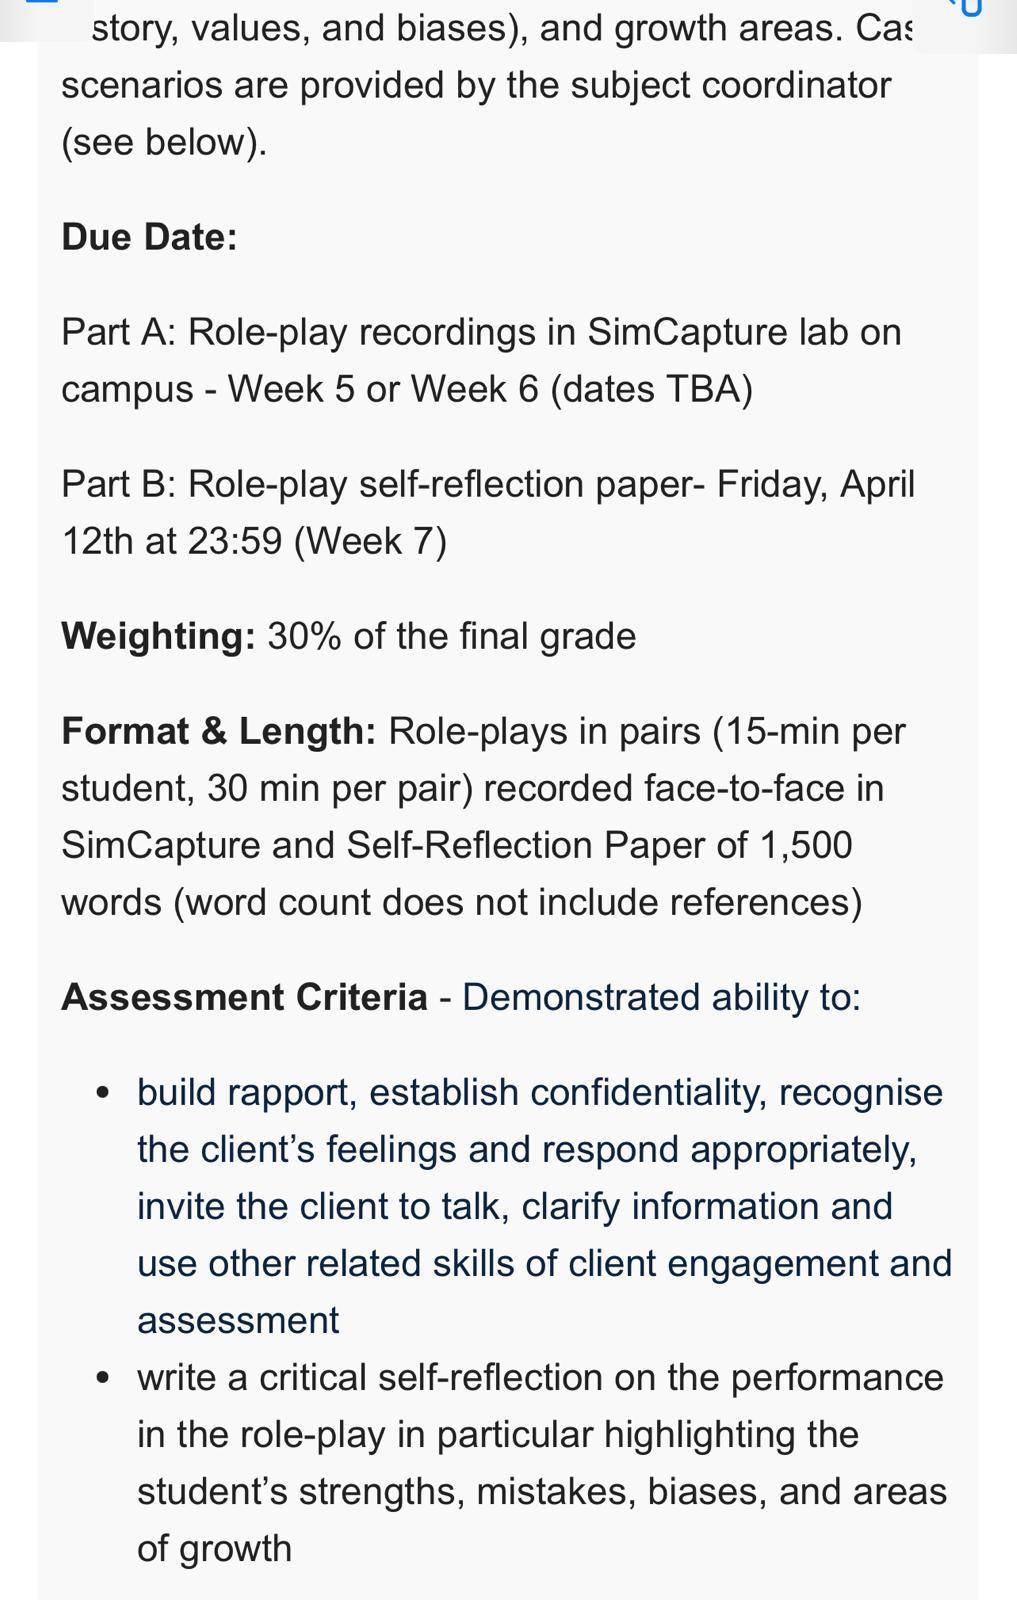Select the 'invite the client to talk' line
Viewport: 1017px width, 1600px height.
[x=515, y=1206]
